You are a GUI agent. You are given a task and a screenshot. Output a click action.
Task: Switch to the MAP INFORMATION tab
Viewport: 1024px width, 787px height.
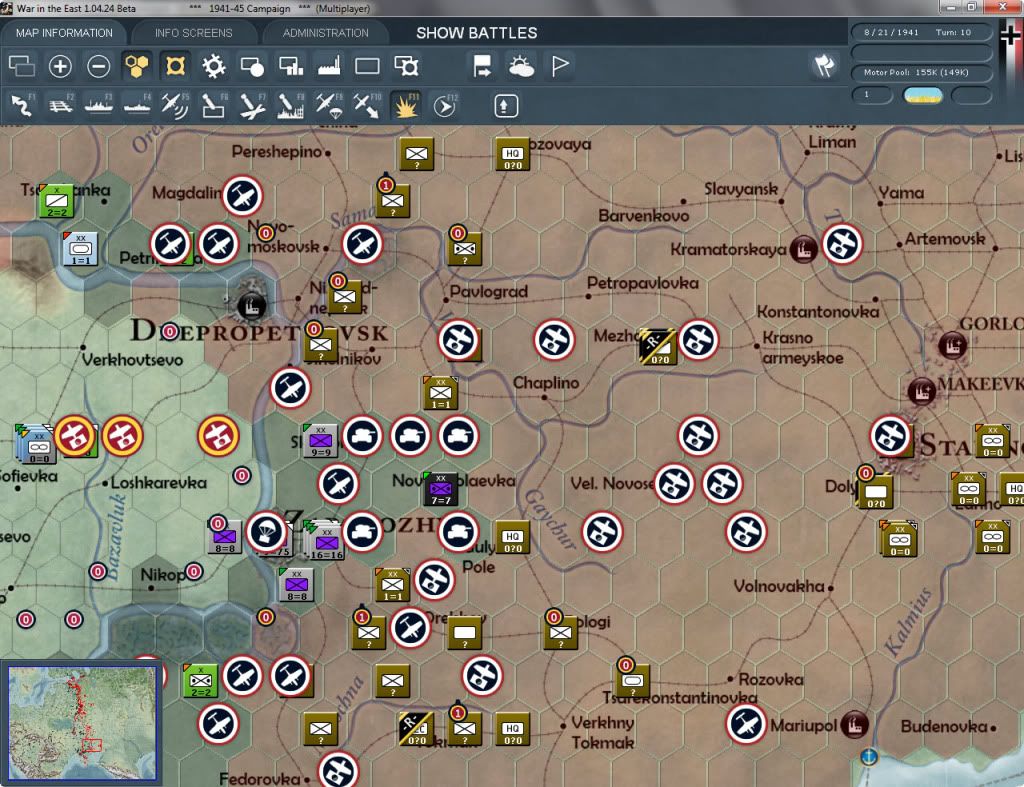(x=64, y=33)
